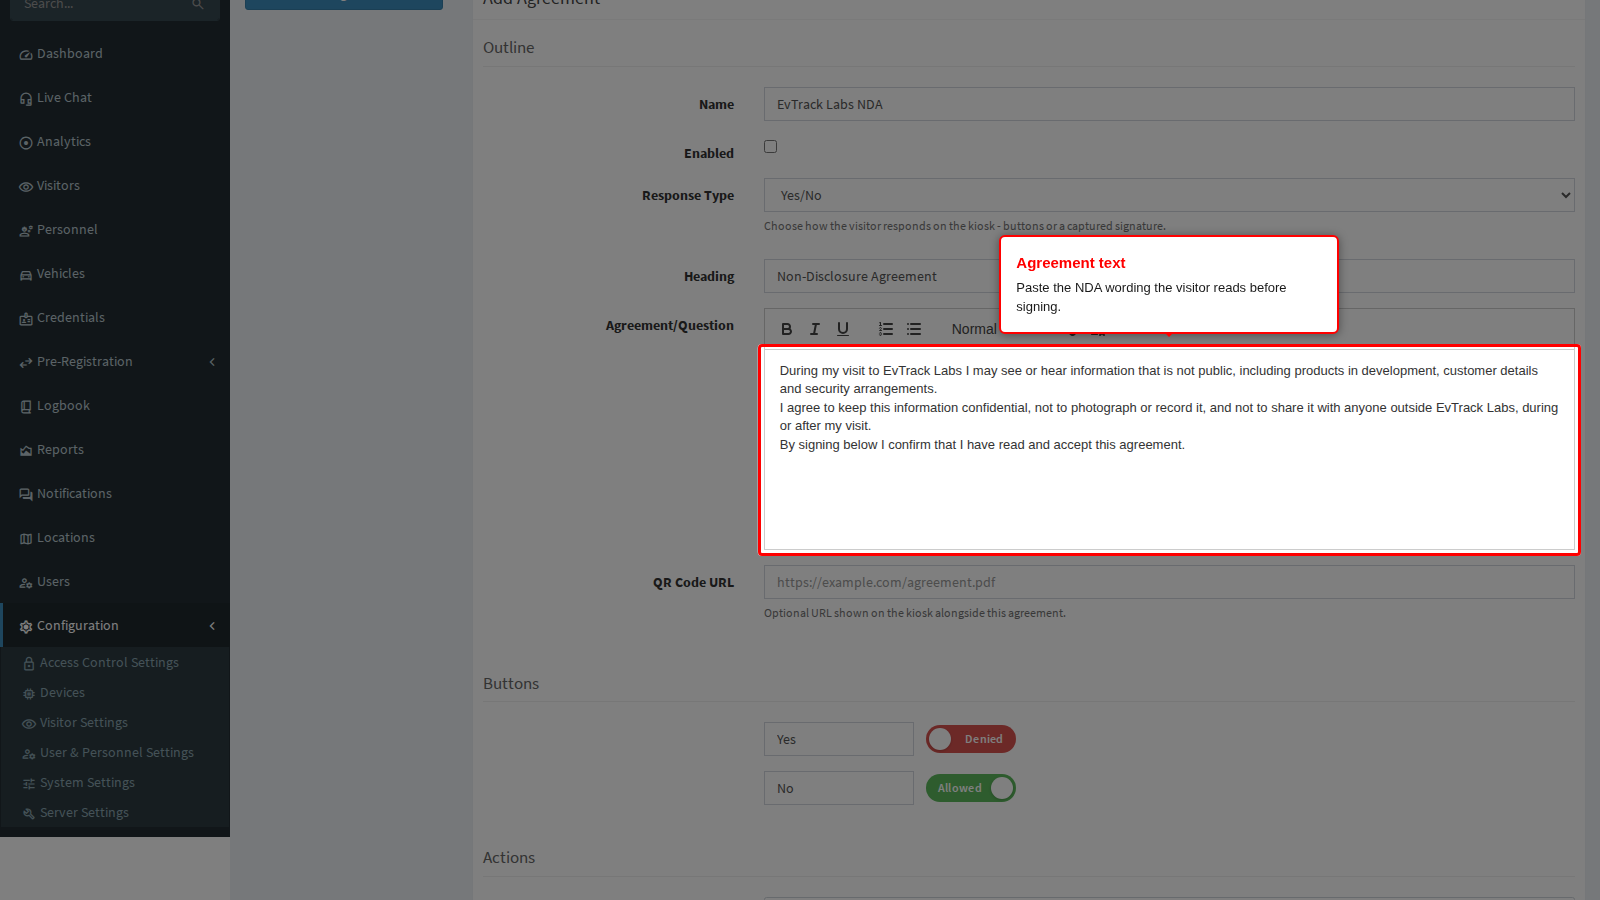Open User & Personnel Settings

(117, 753)
